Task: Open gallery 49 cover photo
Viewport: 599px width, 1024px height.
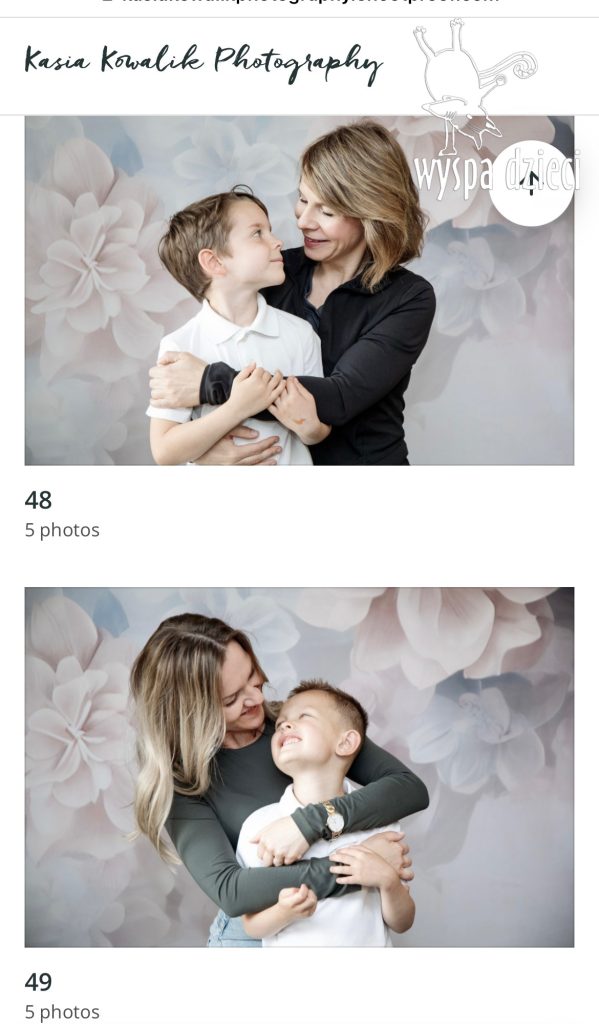Action: pos(299,767)
